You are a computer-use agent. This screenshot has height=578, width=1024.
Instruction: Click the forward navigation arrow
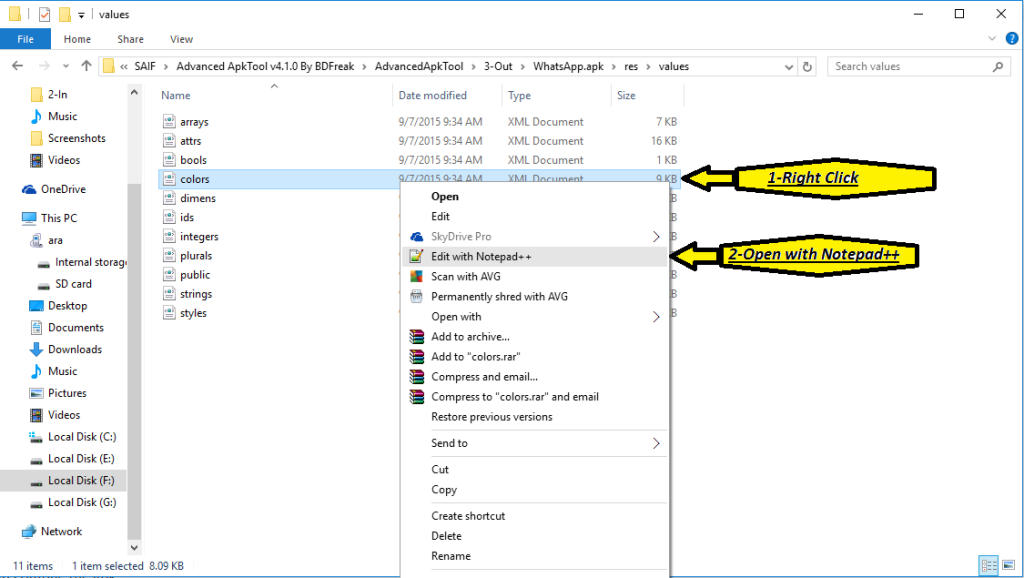pos(44,66)
